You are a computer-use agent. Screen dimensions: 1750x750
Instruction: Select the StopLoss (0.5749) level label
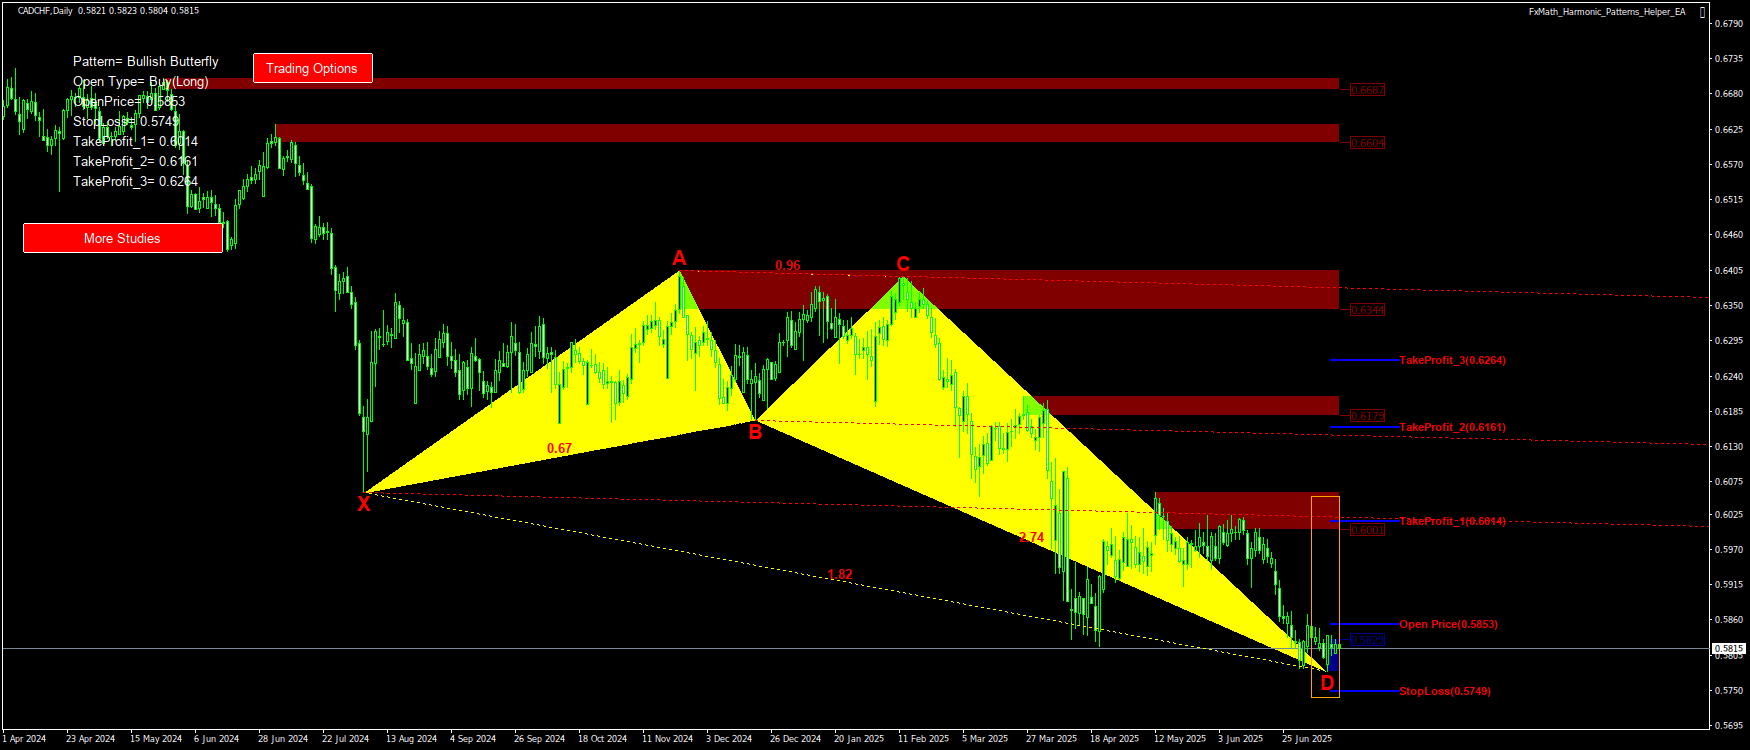[x=1444, y=691]
